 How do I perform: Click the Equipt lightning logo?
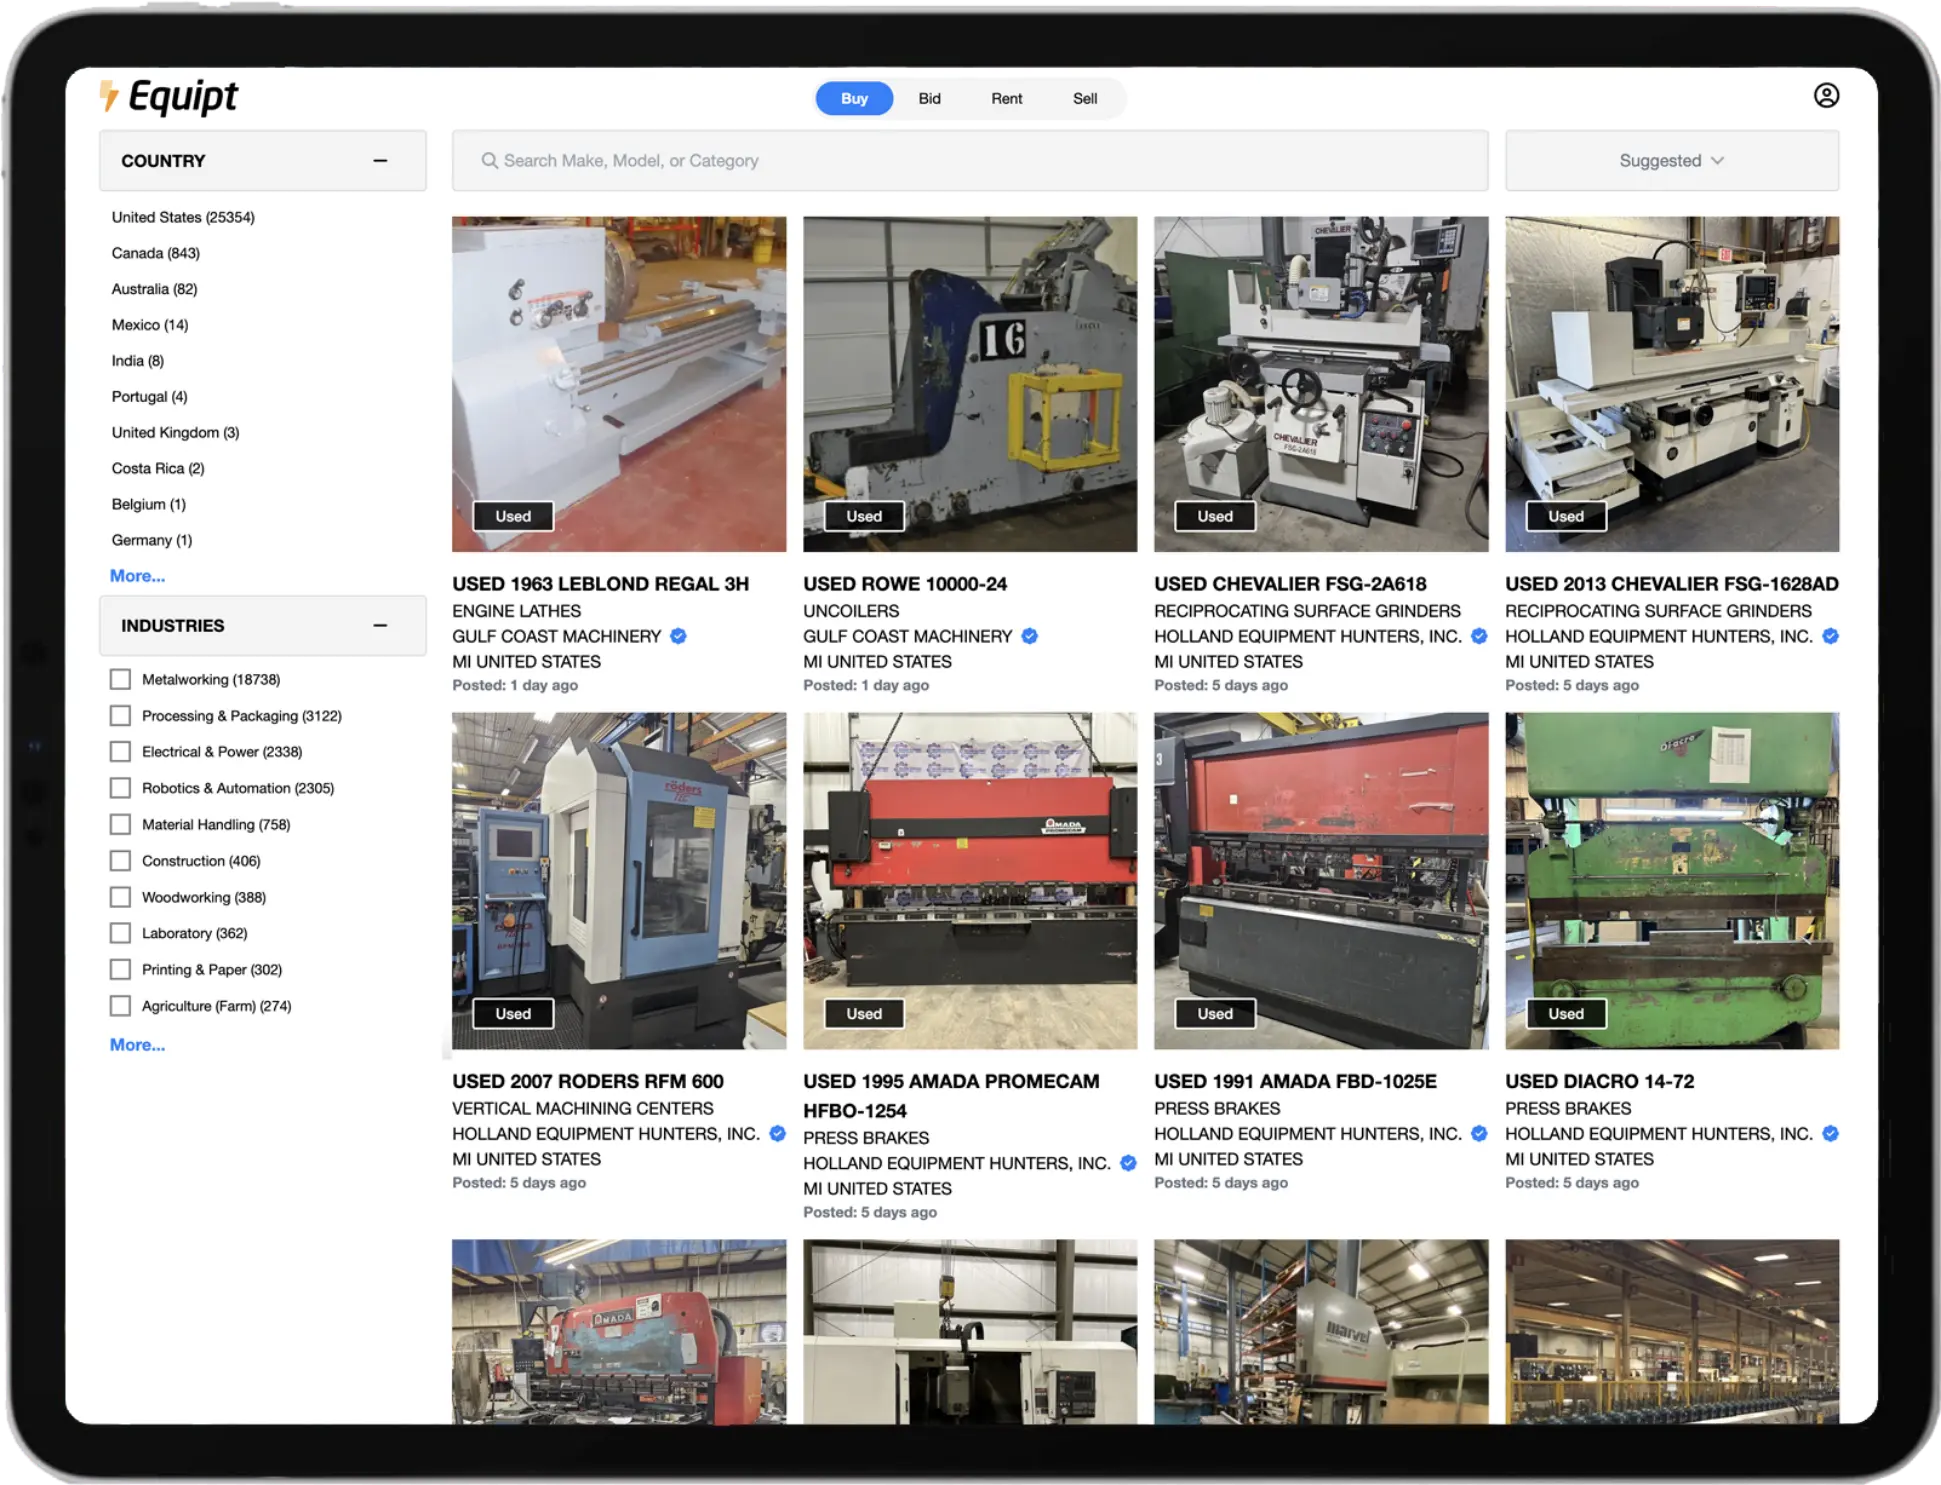pos(110,96)
